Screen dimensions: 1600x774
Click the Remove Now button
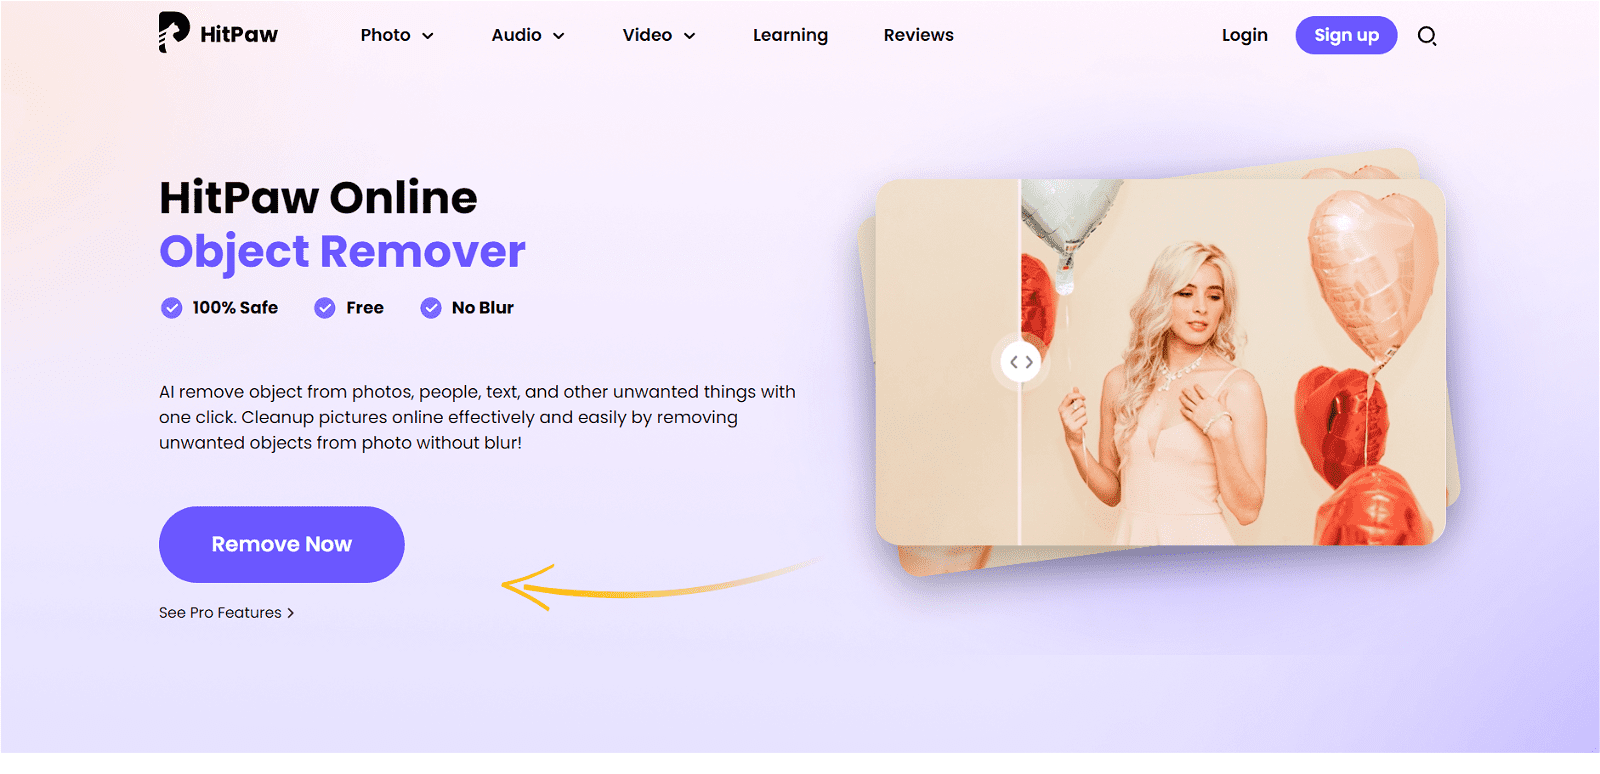click(x=282, y=544)
